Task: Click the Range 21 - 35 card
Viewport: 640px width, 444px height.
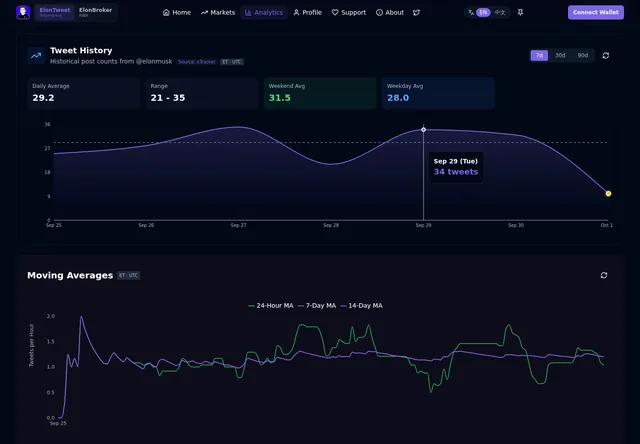Action: tap(202, 93)
